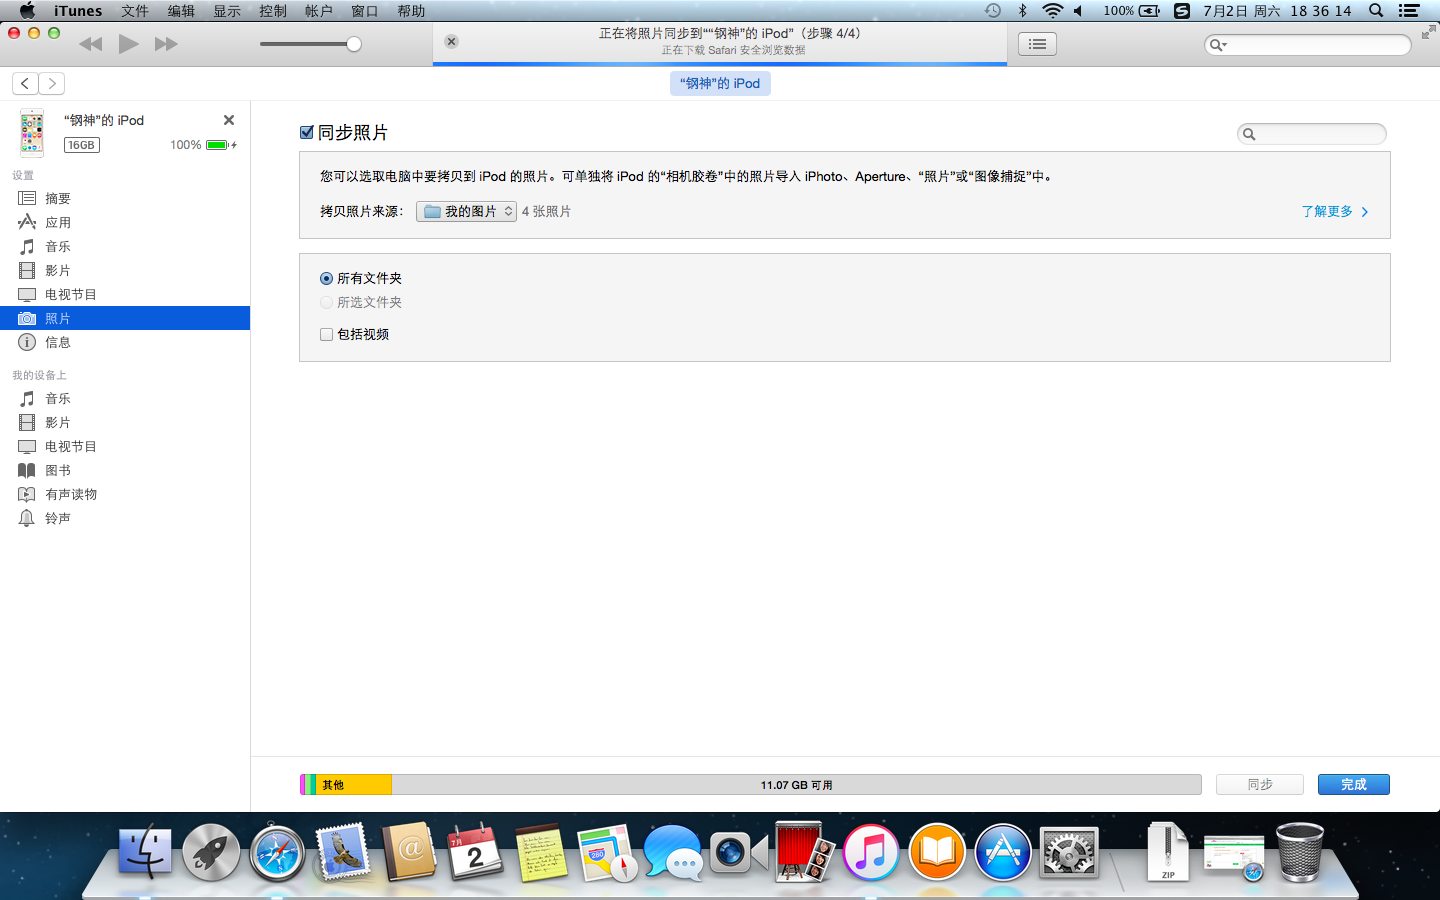
Task: Go back with the left navigation arrow
Action: point(25,84)
